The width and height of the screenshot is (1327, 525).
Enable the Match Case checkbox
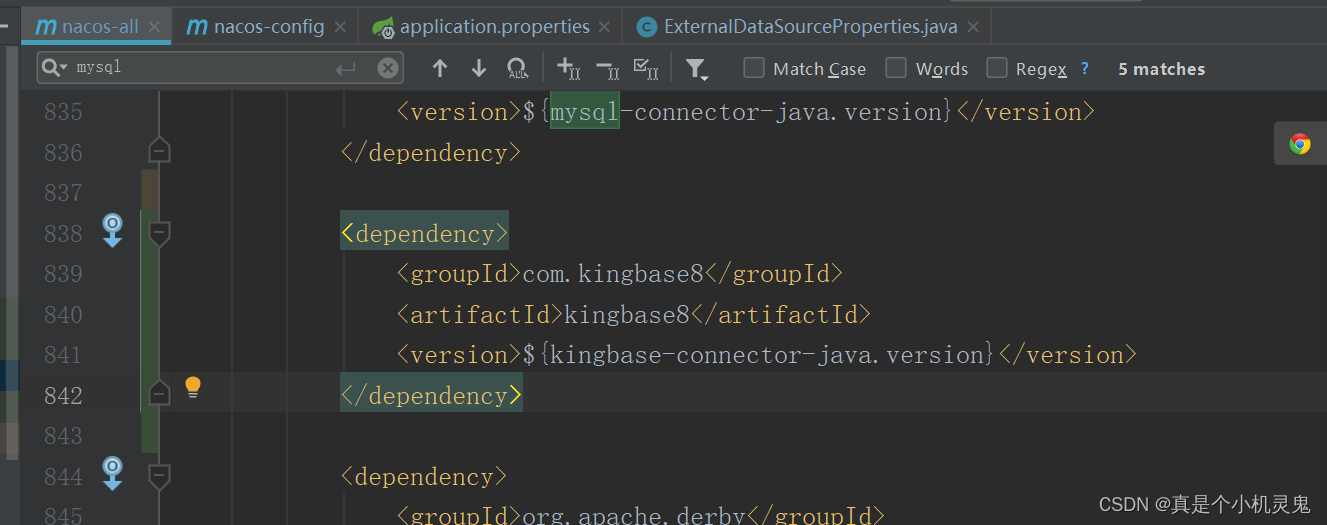click(754, 68)
